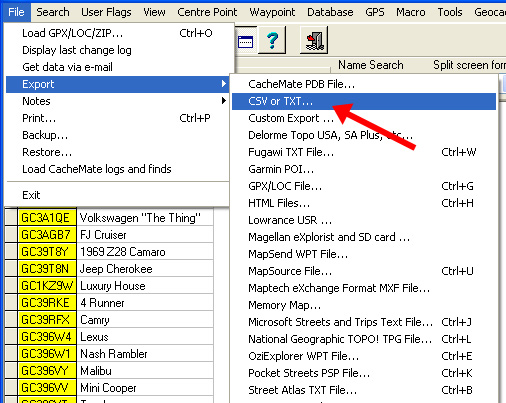This screenshot has height=403, width=506.
Task: Tick user flag checkbox for GC396W1 row
Action: click(x=11, y=354)
